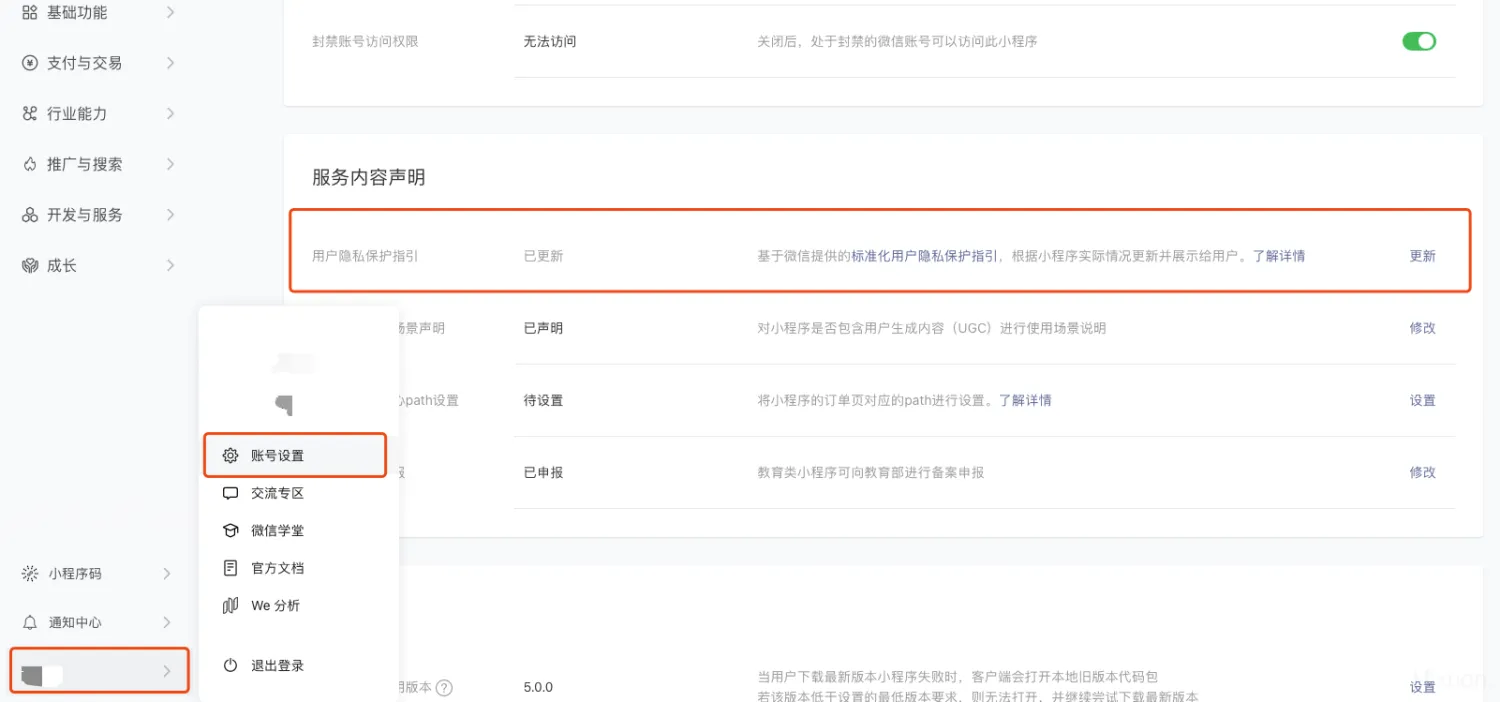Click 设置 in the 待设置 path row

[x=1422, y=400]
